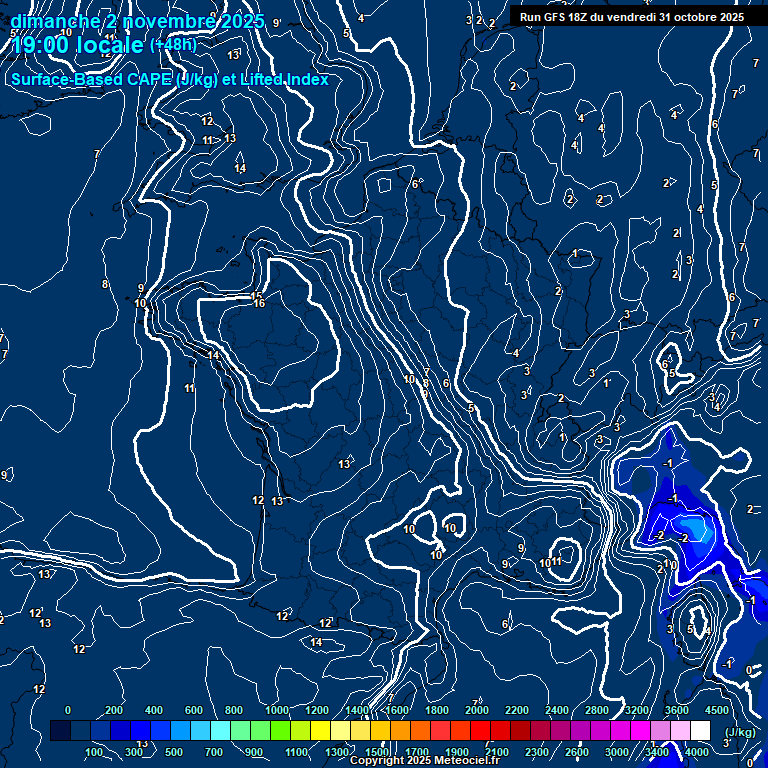Screen dimensions: 768x768
Task: Click the legend value "2800"
Action: click(x=597, y=710)
